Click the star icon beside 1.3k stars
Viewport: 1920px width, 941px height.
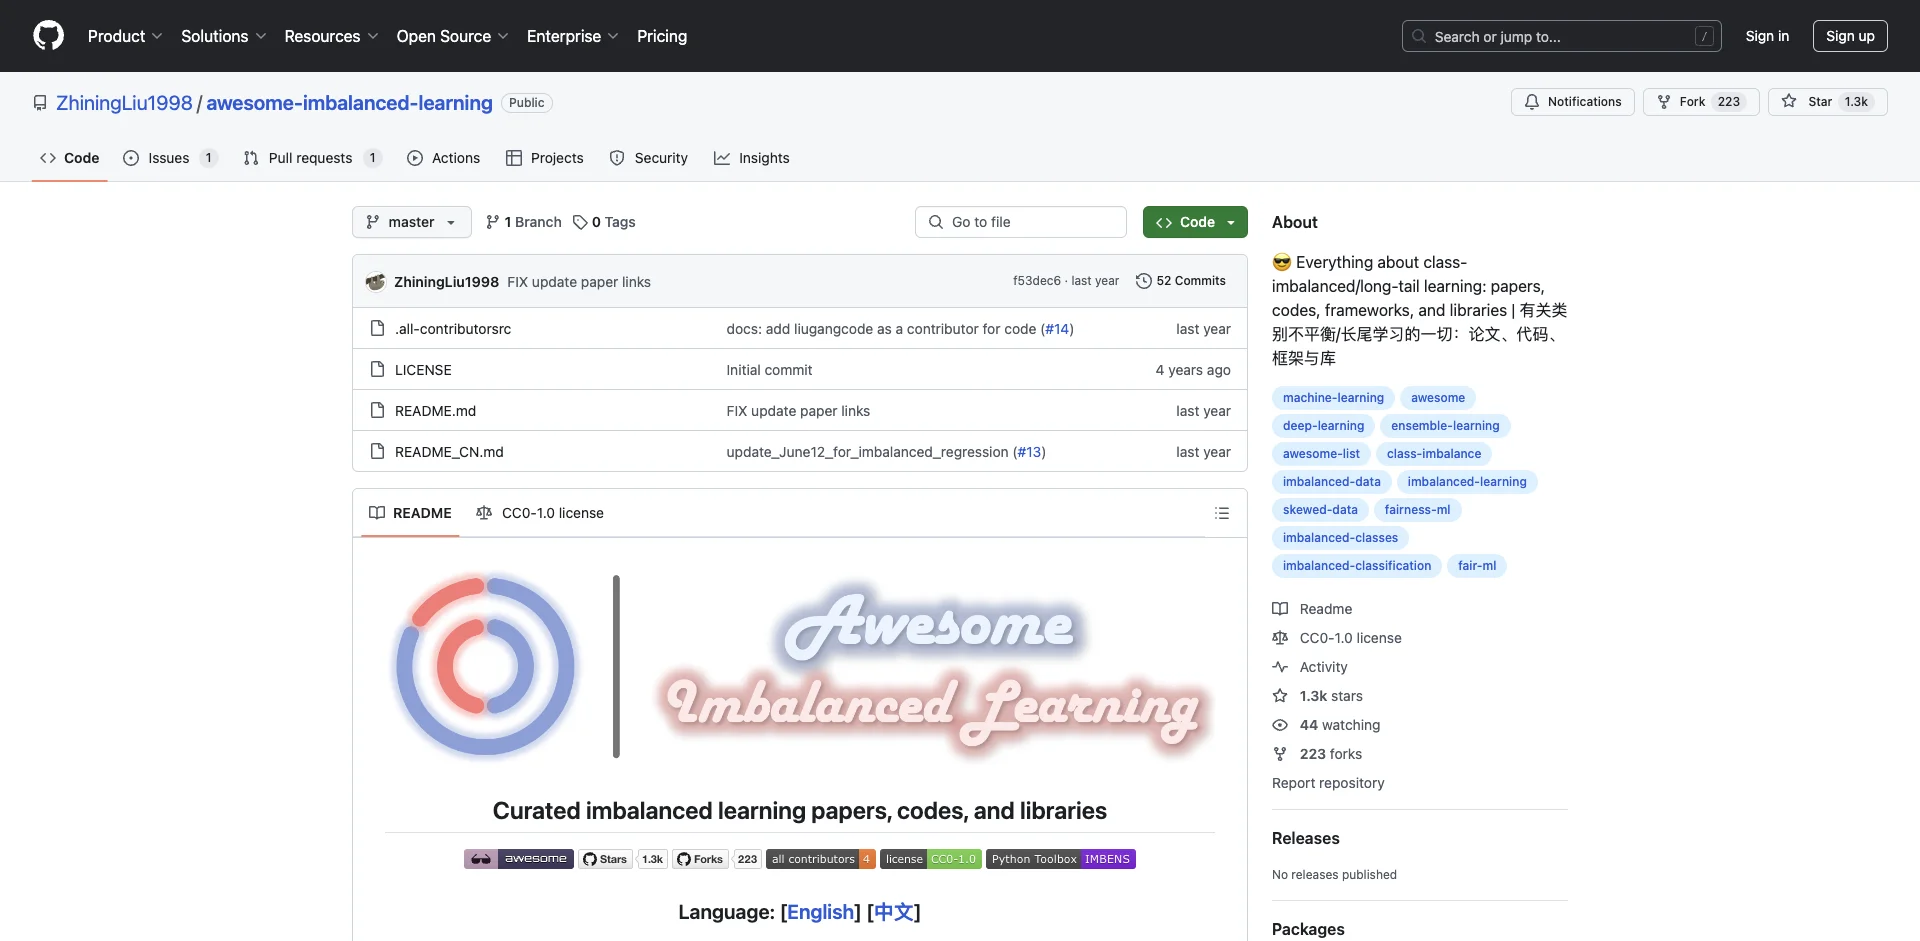(x=1280, y=696)
